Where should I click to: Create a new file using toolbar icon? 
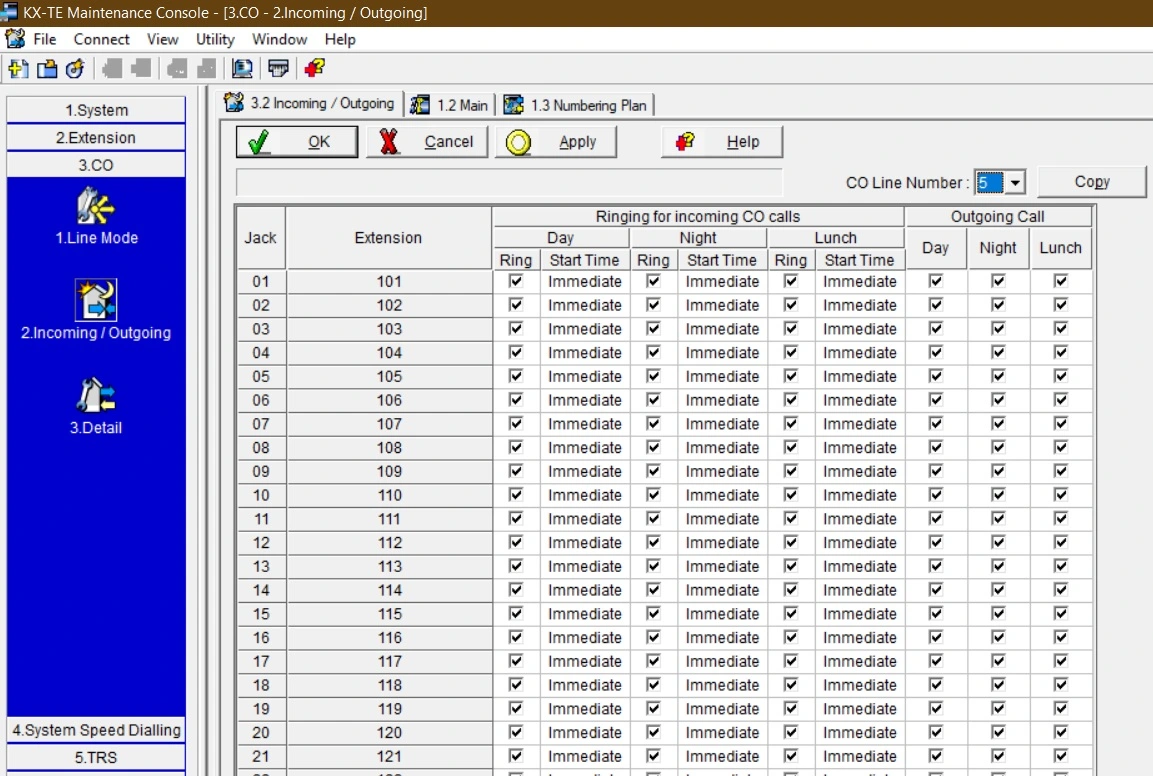click(18, 69)
